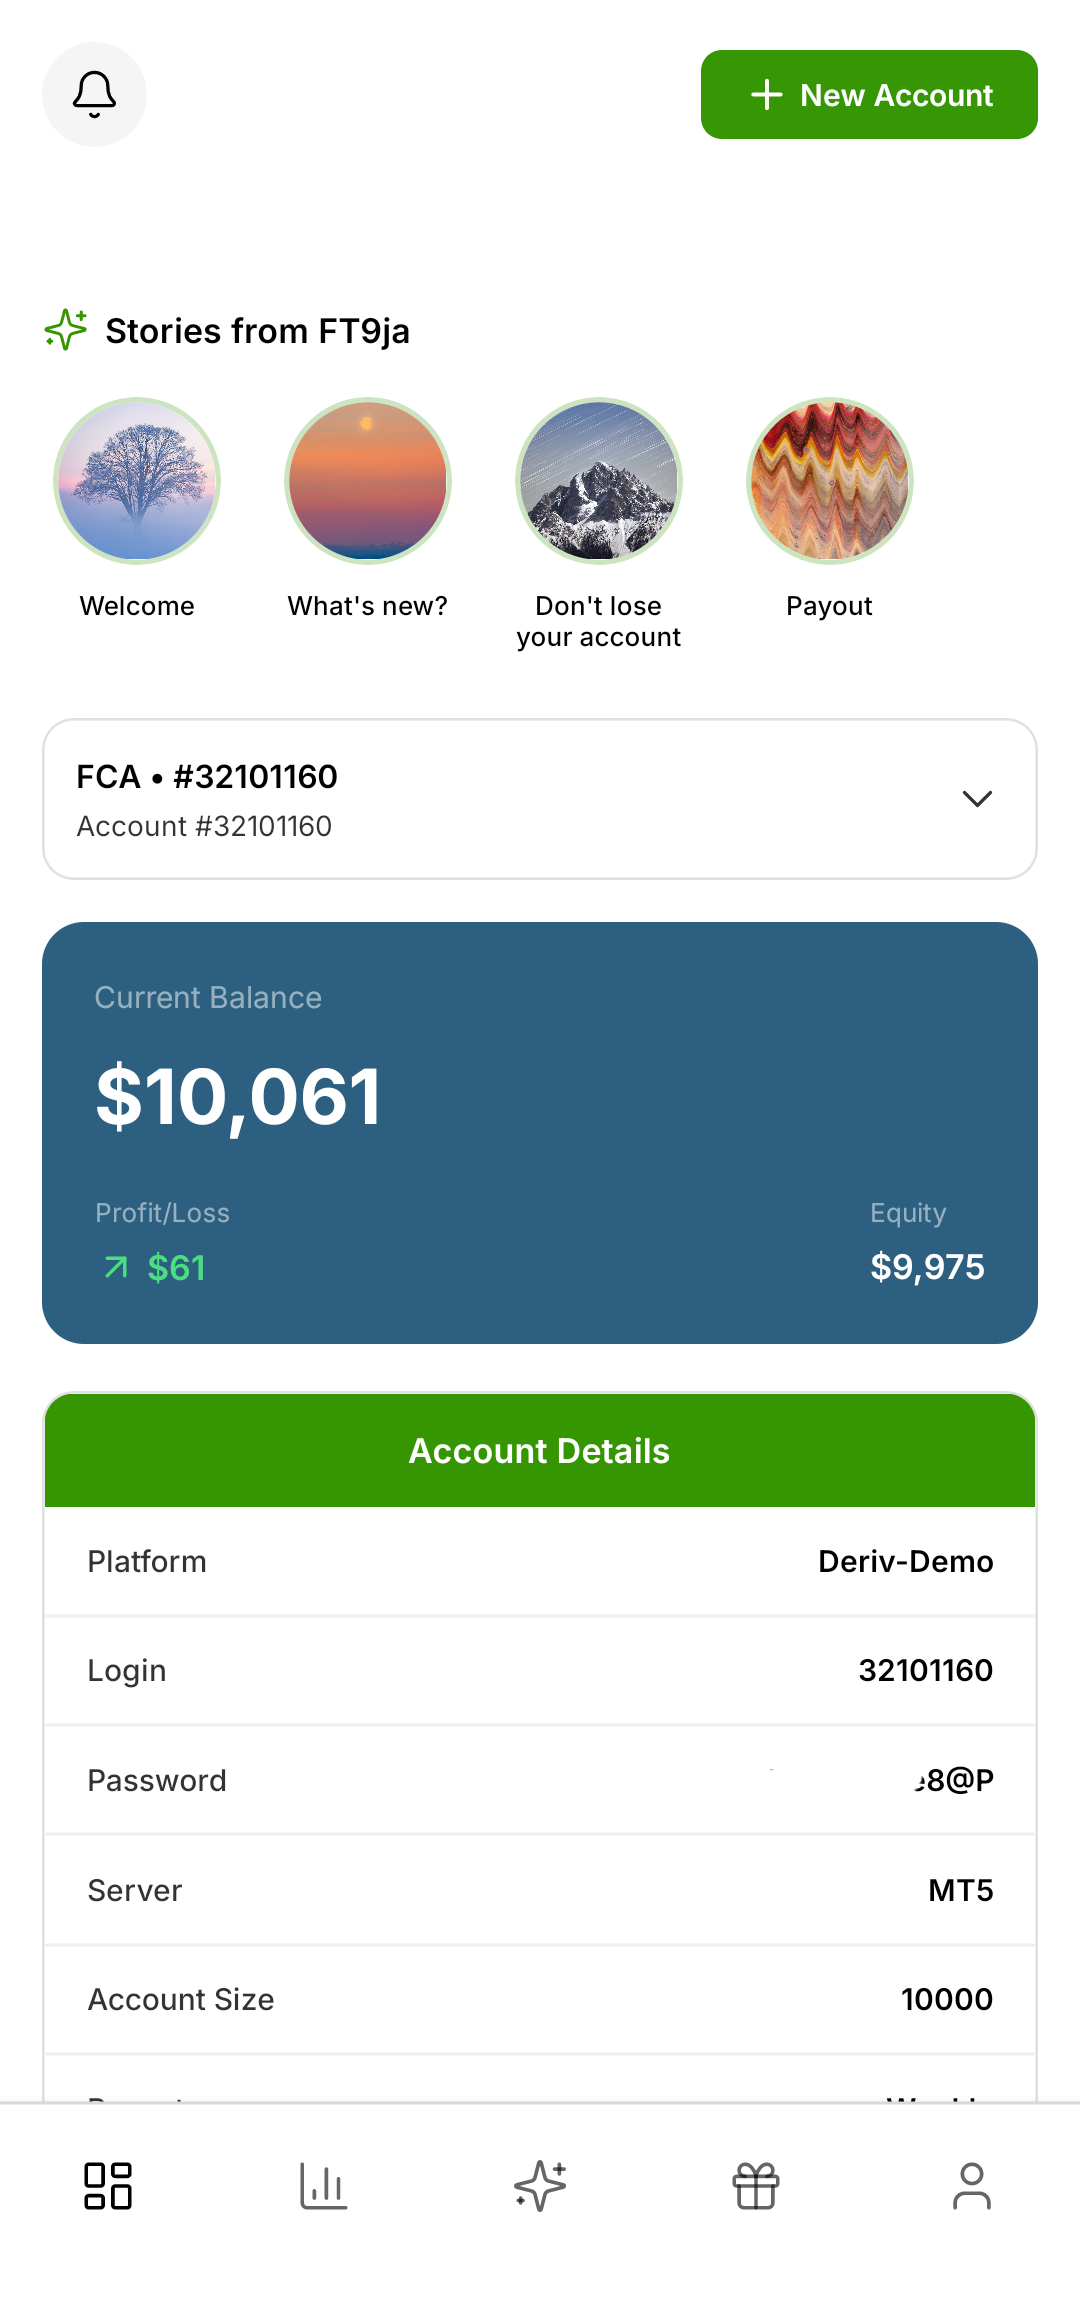Open Don't lose your account story

(599, 481)
